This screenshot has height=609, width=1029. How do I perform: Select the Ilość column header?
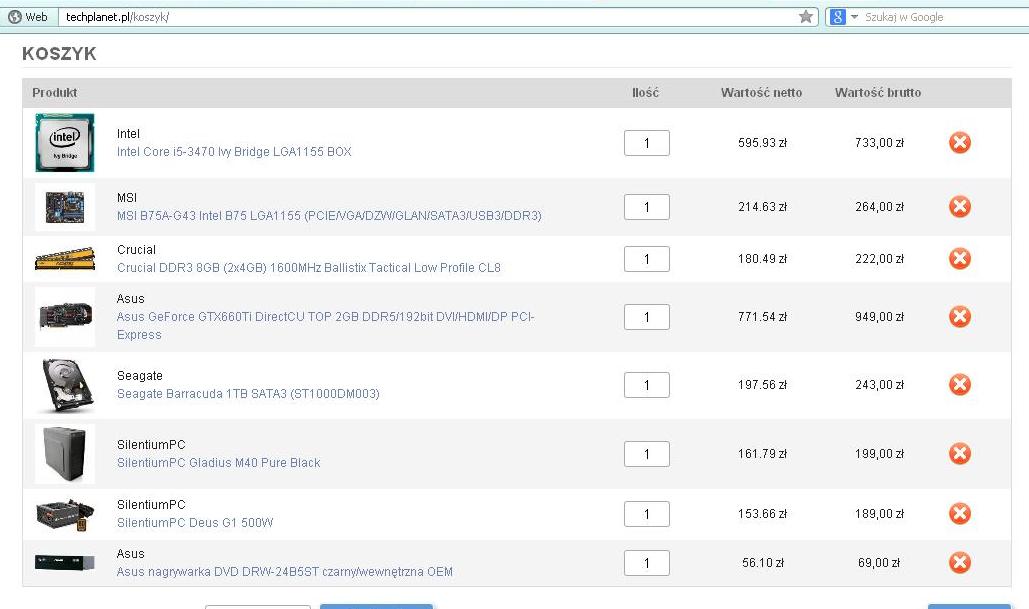click(x=645, y=93)
